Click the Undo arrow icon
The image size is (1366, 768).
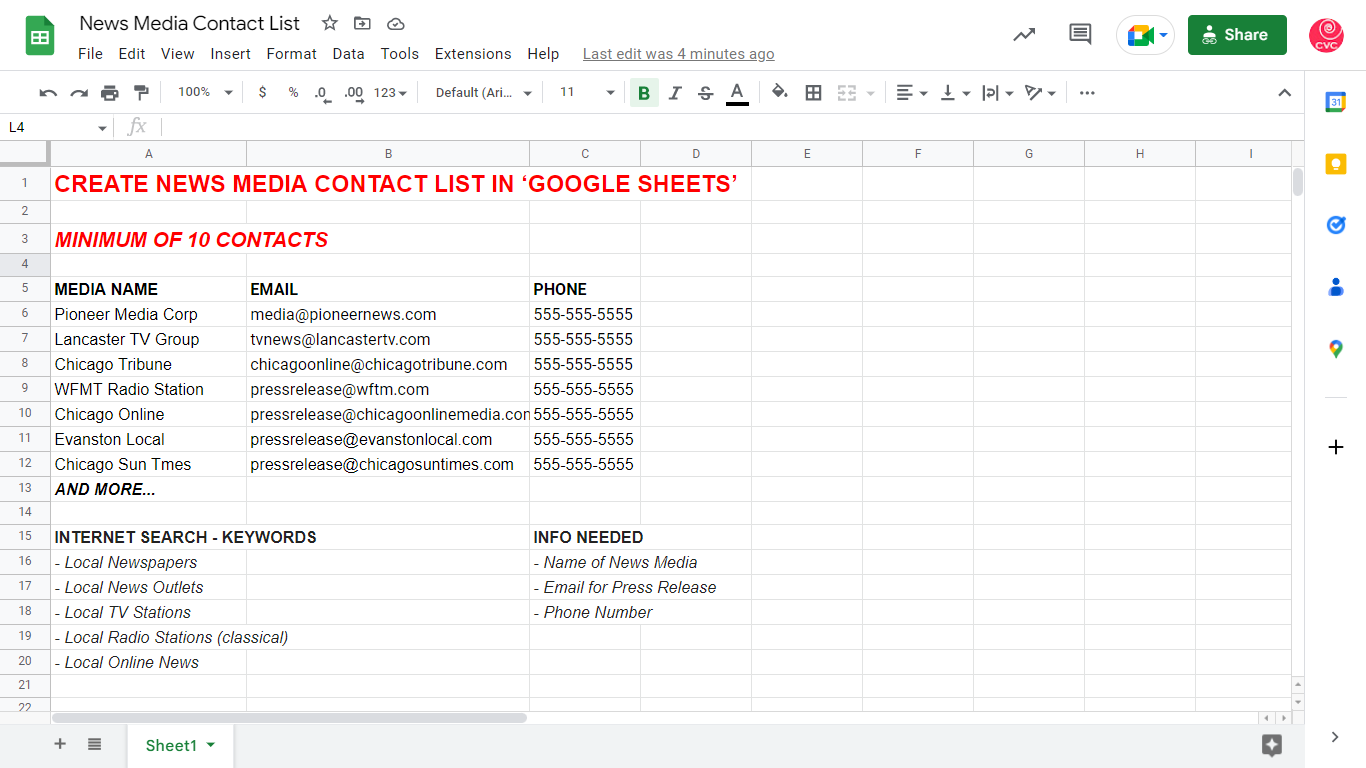48,93
